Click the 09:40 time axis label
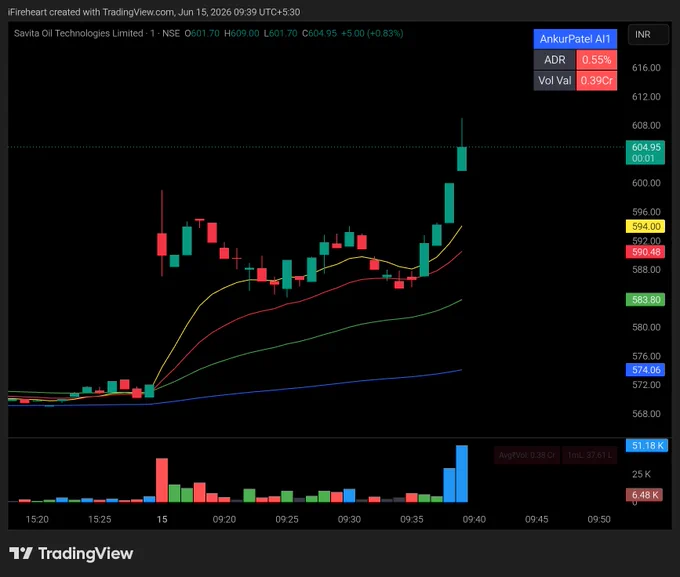The height and width of the screenshot is (577, 680). (474, 519)
